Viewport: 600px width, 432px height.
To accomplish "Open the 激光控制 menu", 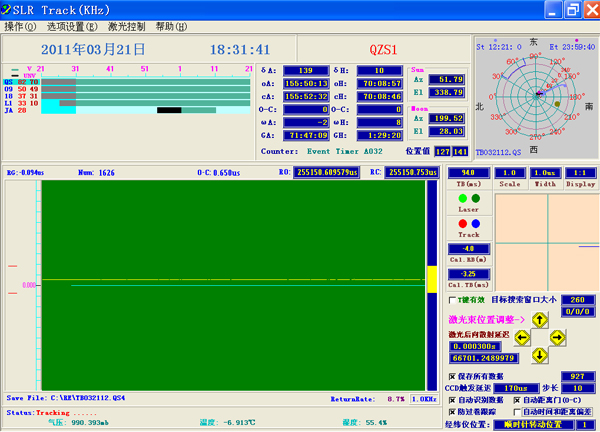I will tap(126, 27).
